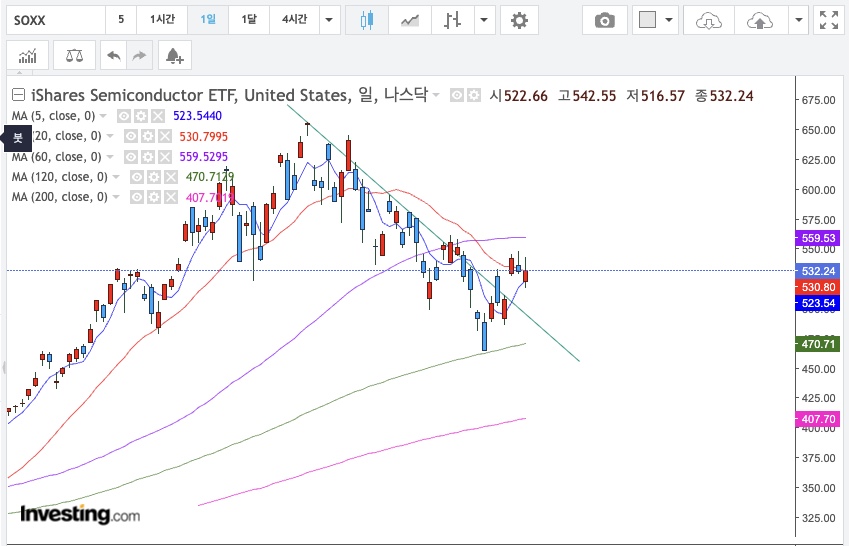This screenshot has width=852, height=546.
Task: Open MA (20, close, 0) dropdown
Action: (110, 136)
